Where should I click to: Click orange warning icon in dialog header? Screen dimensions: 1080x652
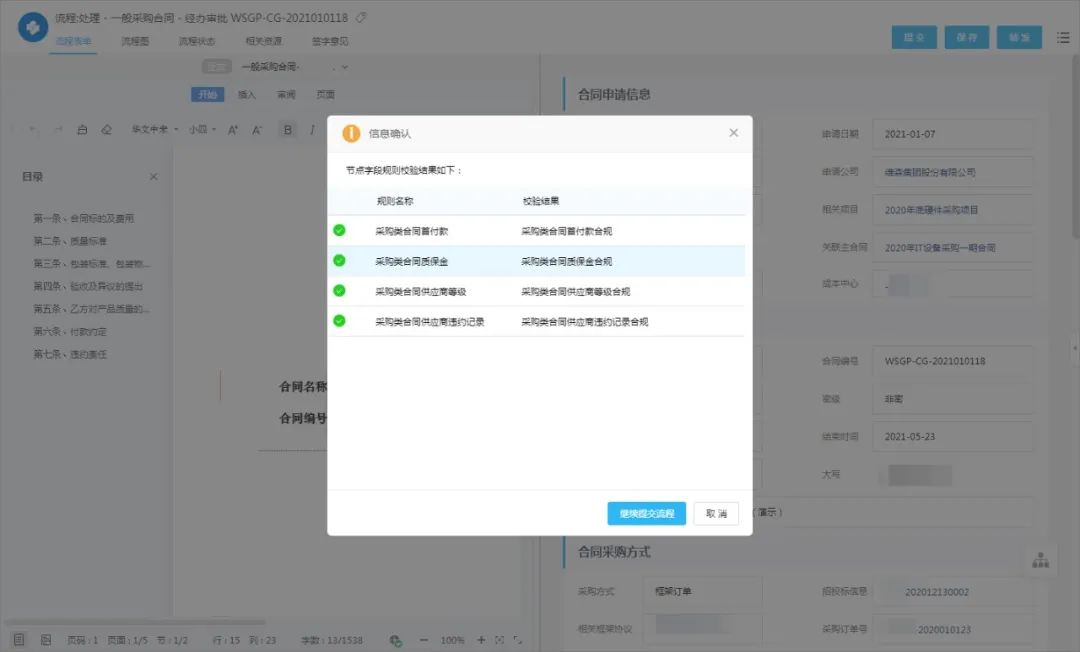pos(351,133)
